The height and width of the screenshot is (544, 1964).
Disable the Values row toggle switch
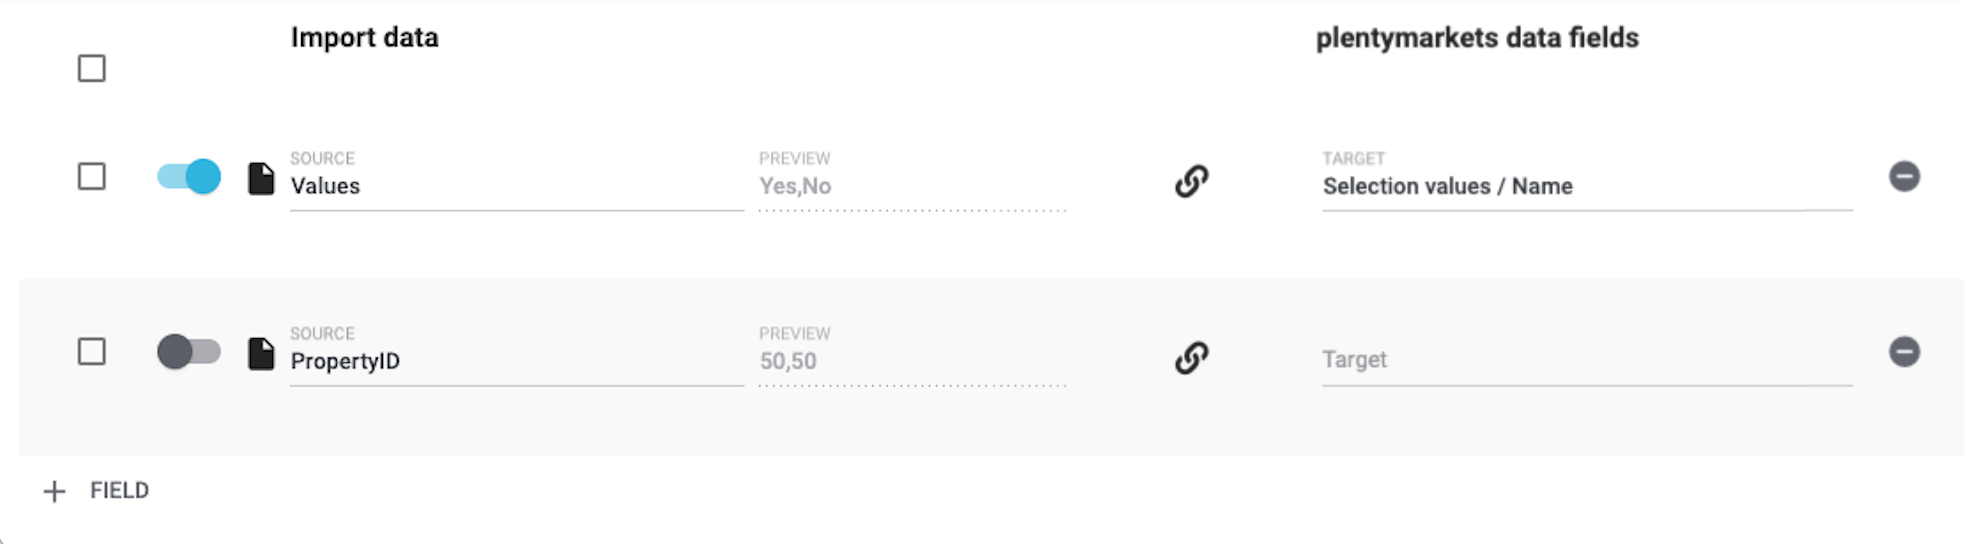[x=189, y=177]
